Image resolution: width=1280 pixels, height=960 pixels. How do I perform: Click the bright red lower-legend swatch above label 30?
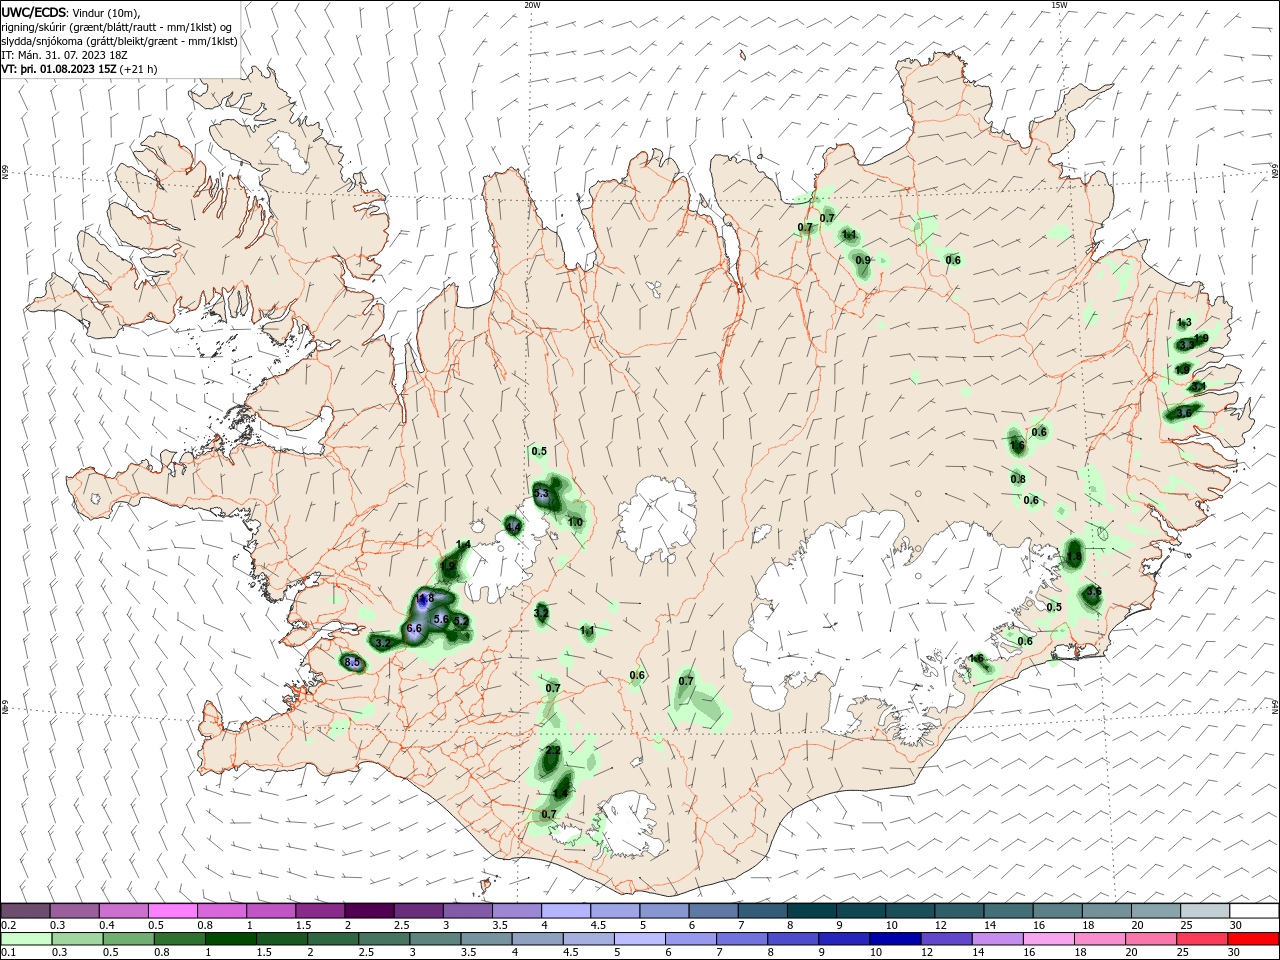coord(1254,939)
